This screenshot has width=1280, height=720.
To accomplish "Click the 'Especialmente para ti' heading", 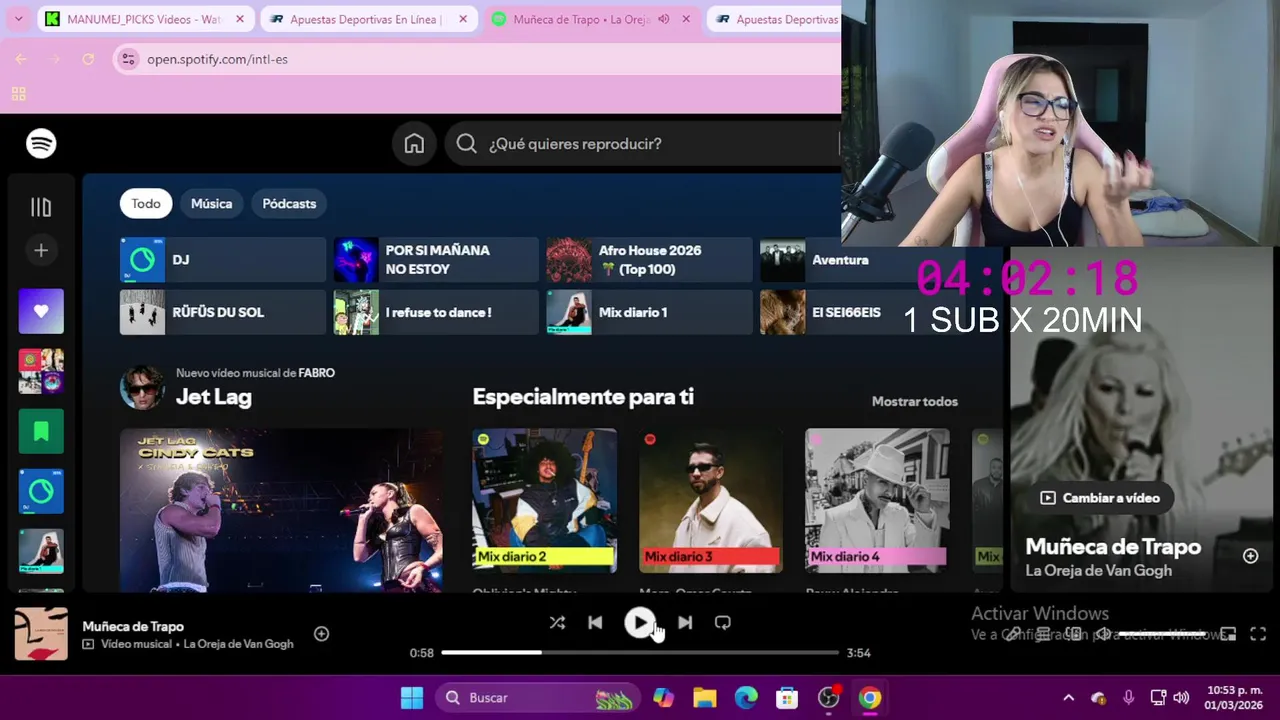I will (583, 397).
